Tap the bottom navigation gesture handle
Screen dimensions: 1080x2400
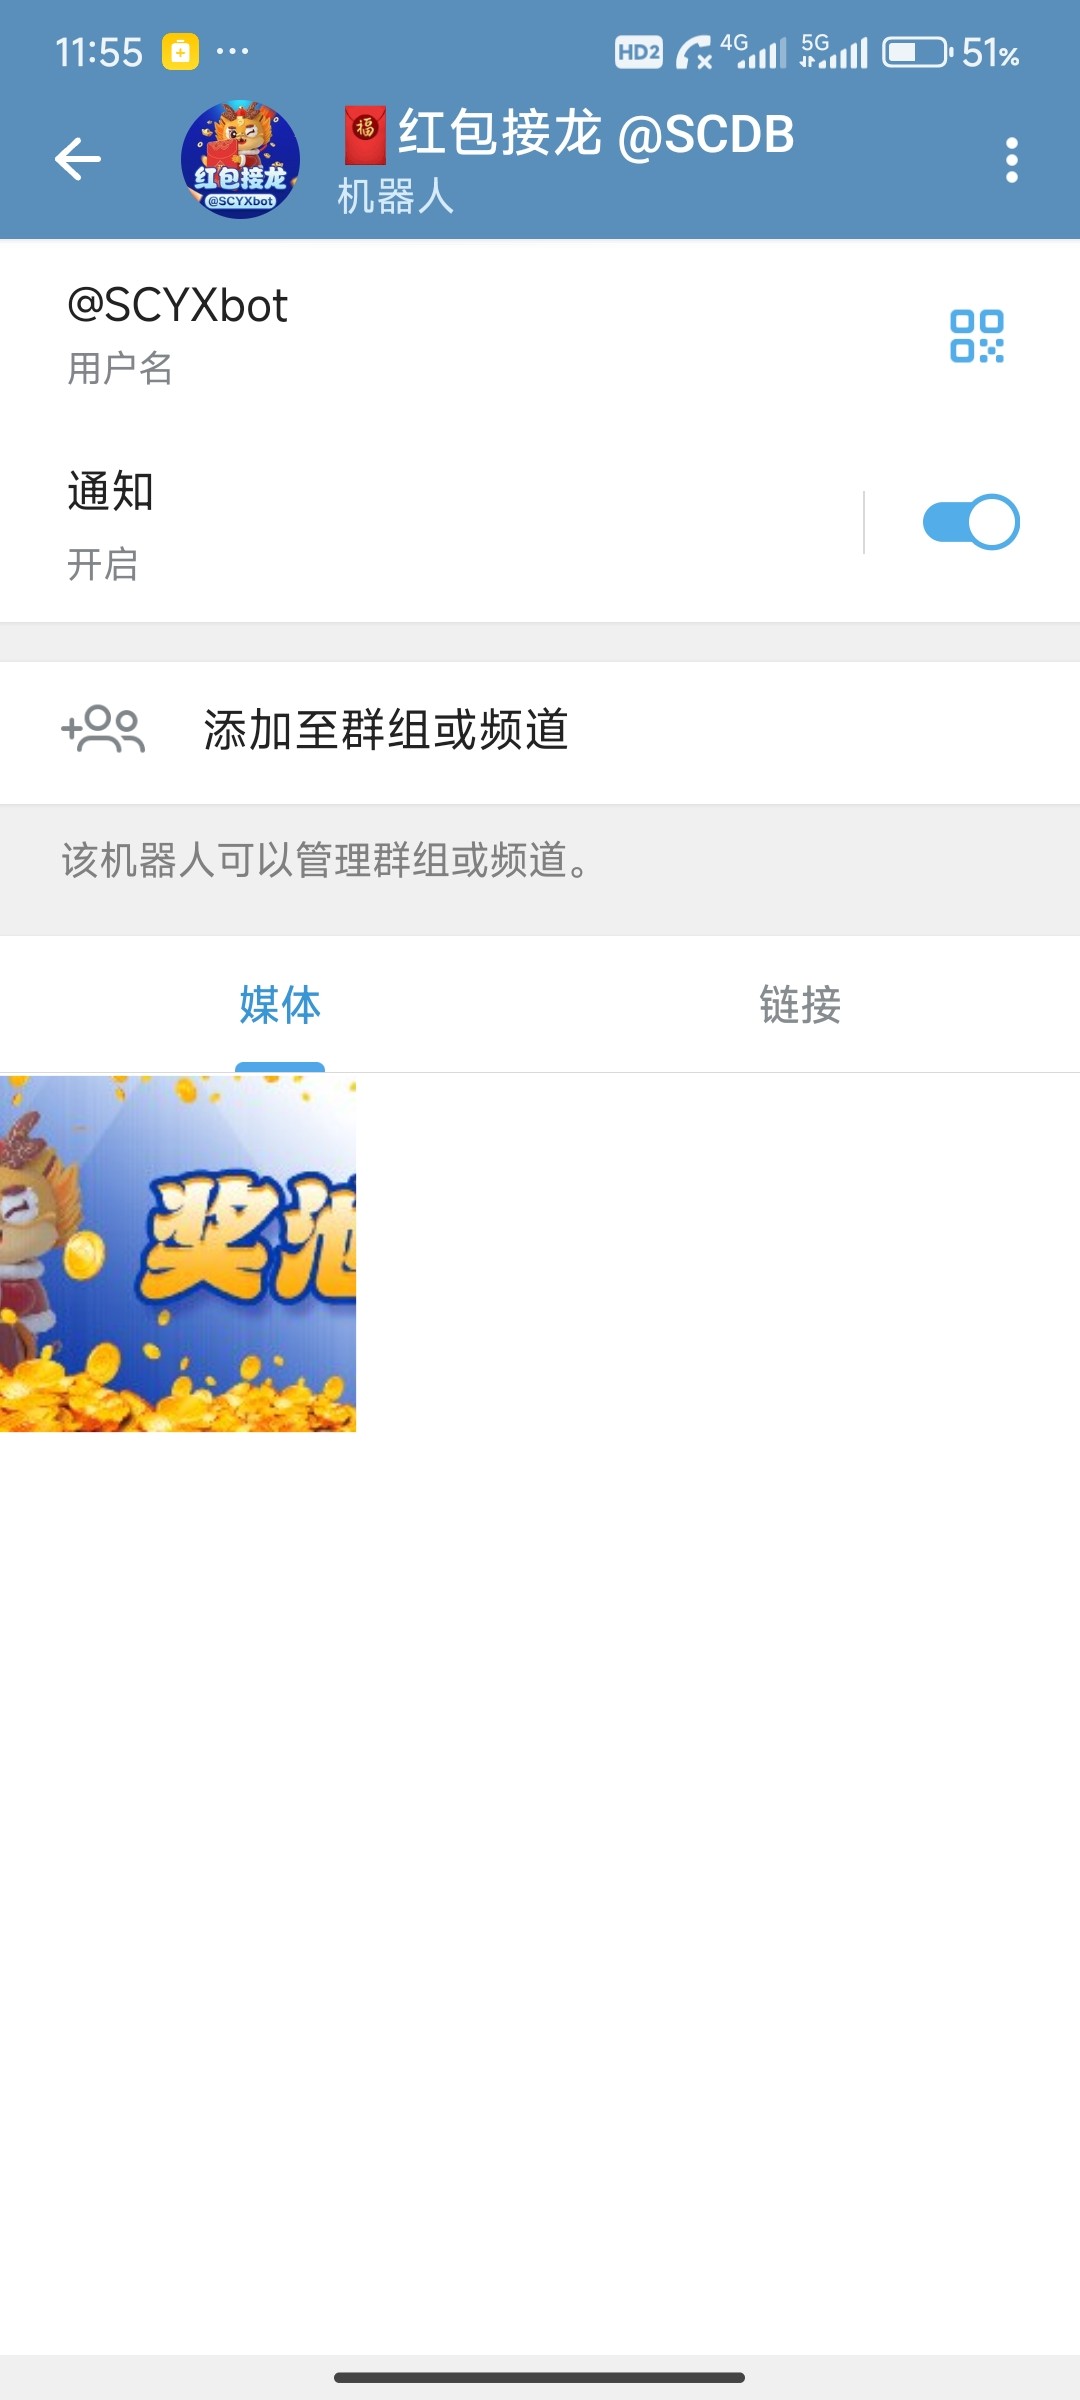[x=540, y=2377]
